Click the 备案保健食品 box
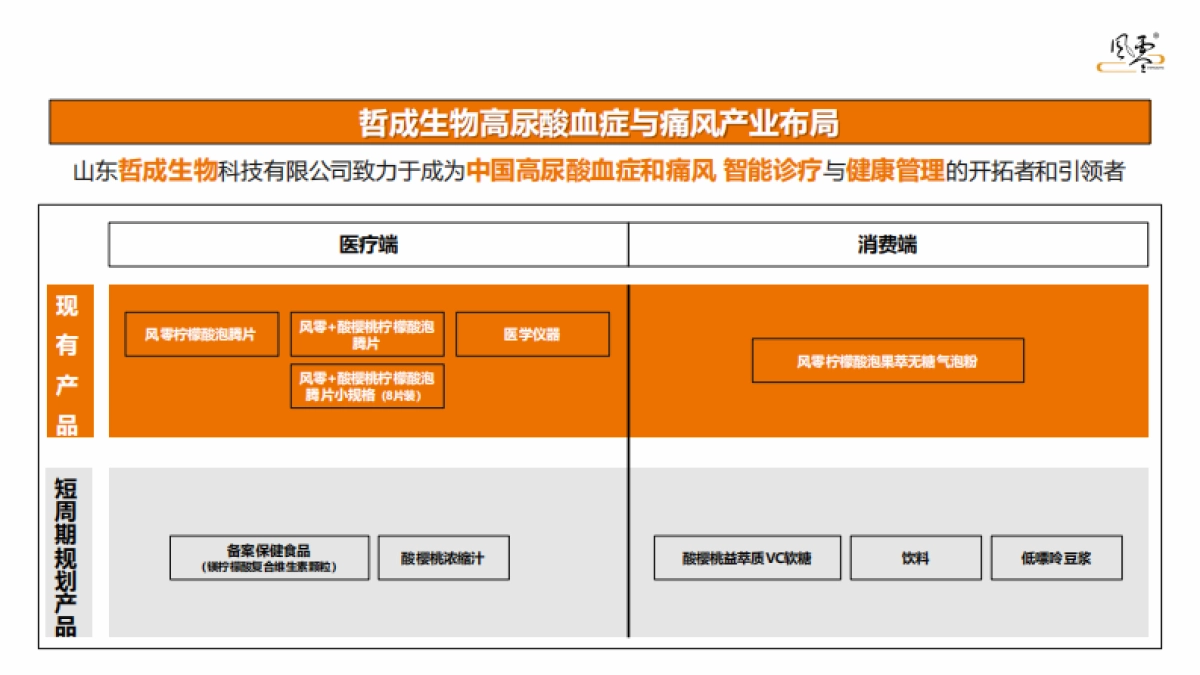The image size is (1200, 675). tap(271, 557)
